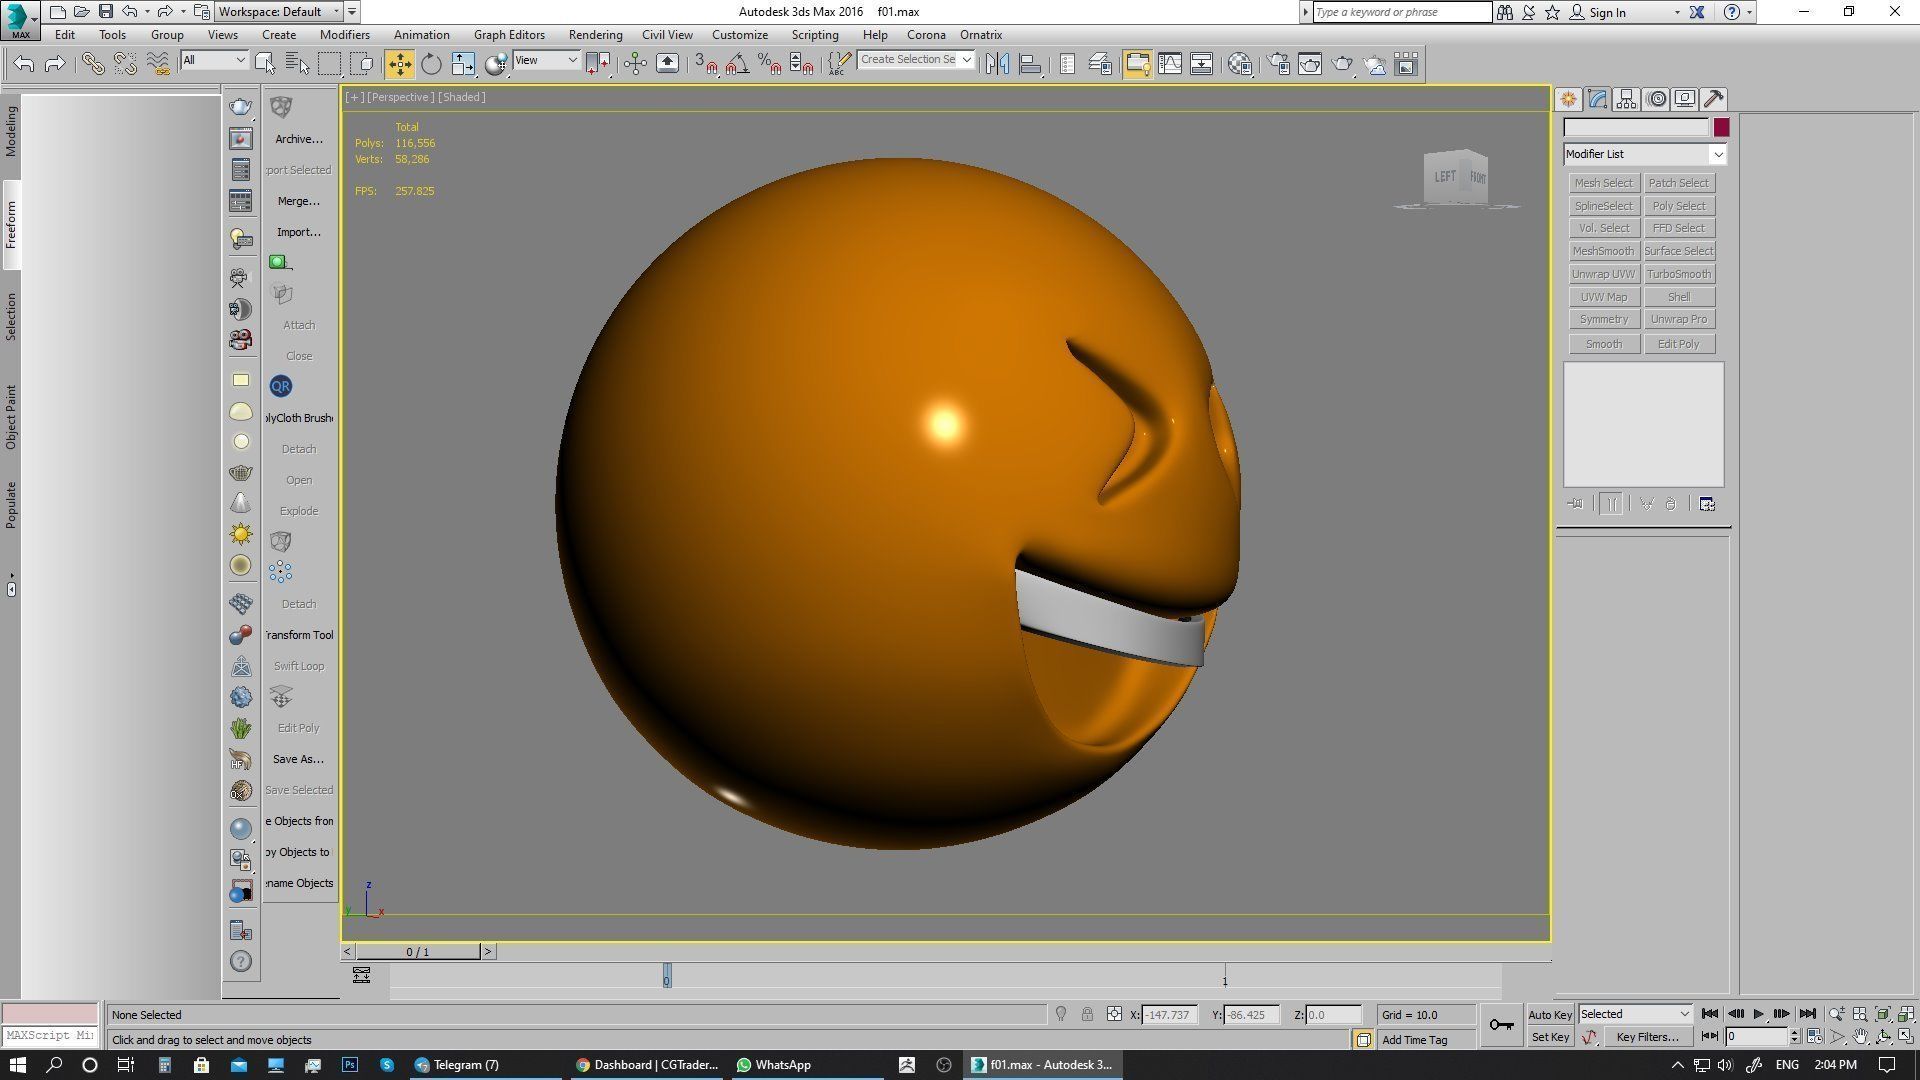Click Maximize Viewport Toggle icon
Viewport: 1920px width, 1080px height.
1905,1037
